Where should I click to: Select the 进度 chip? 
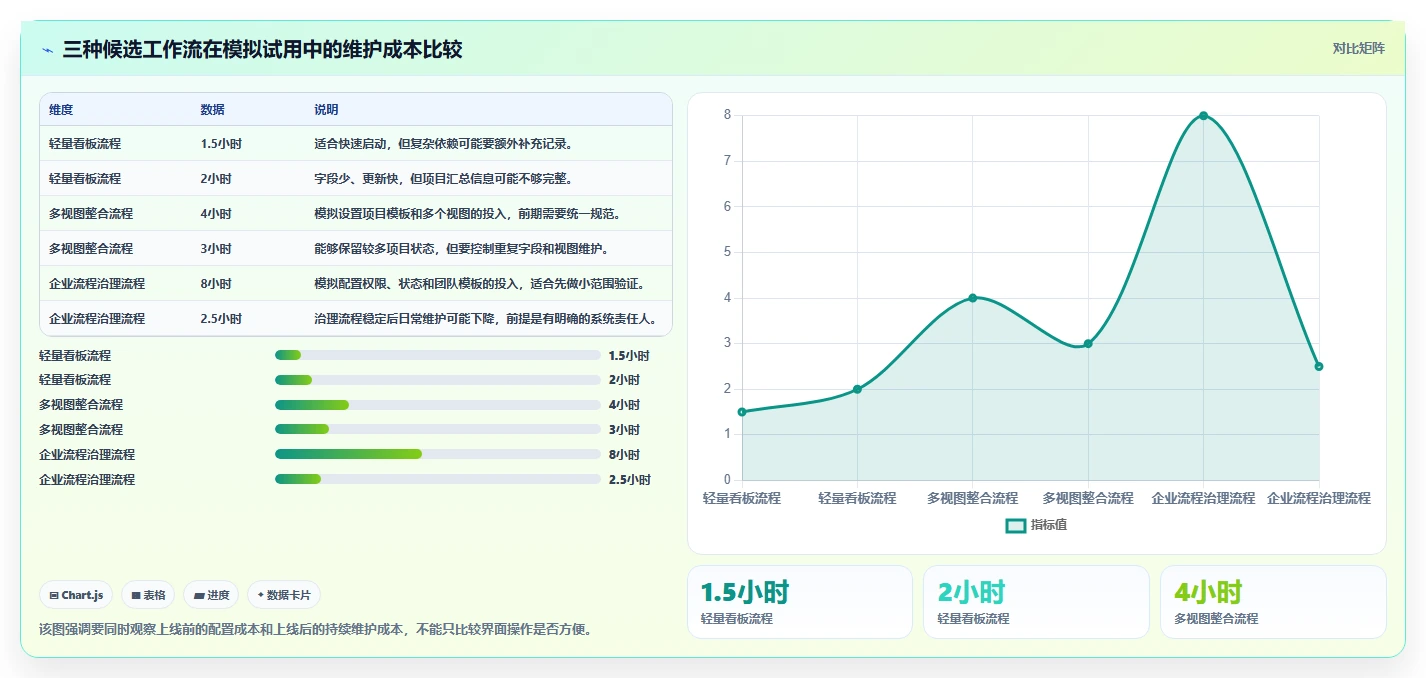tap(211, 595)
